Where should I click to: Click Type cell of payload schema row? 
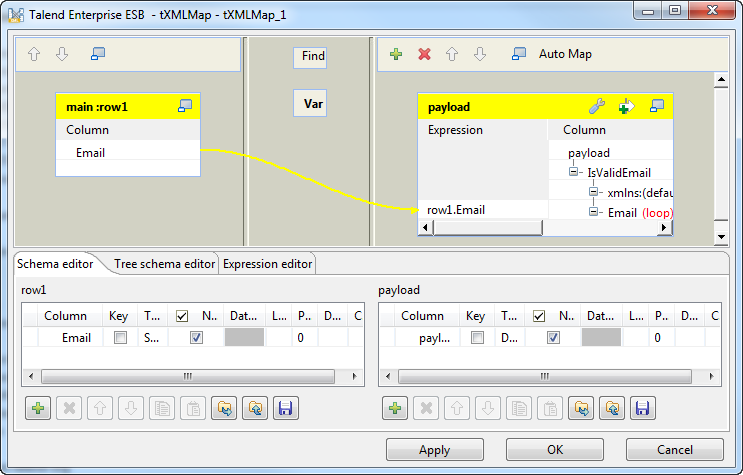(x=509, y=338)
